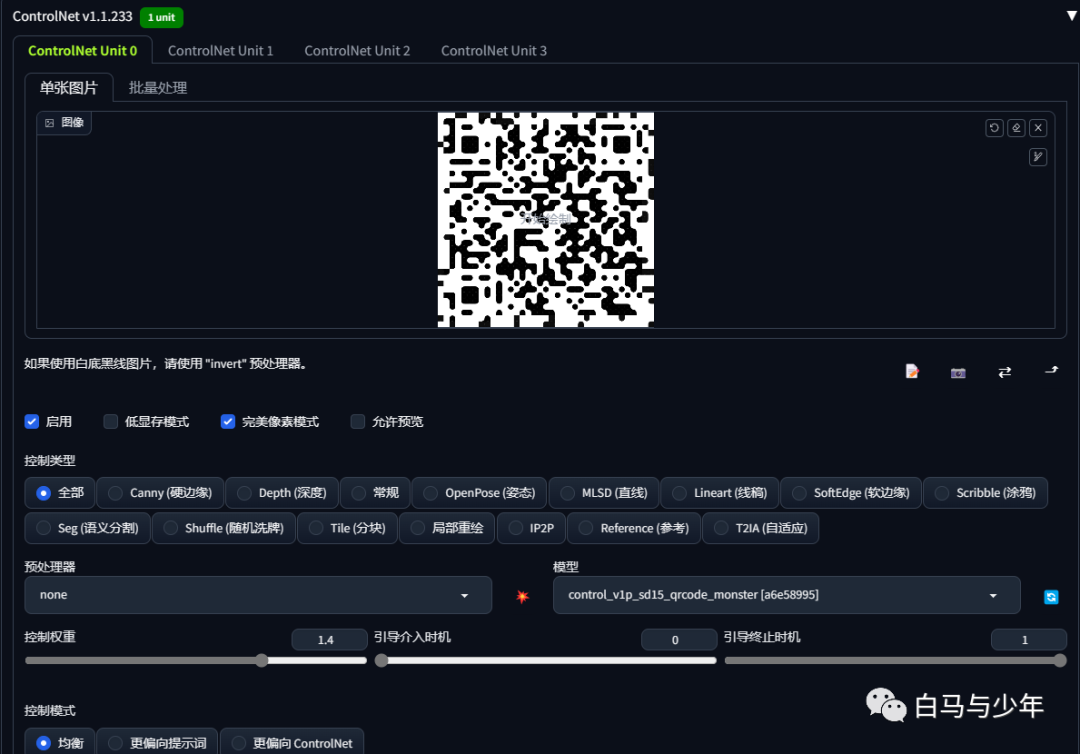Open new canvas with notepad icon
The width and height of the screenshot is (1080, 754).
pyautogui.click(x=912, y=372)
